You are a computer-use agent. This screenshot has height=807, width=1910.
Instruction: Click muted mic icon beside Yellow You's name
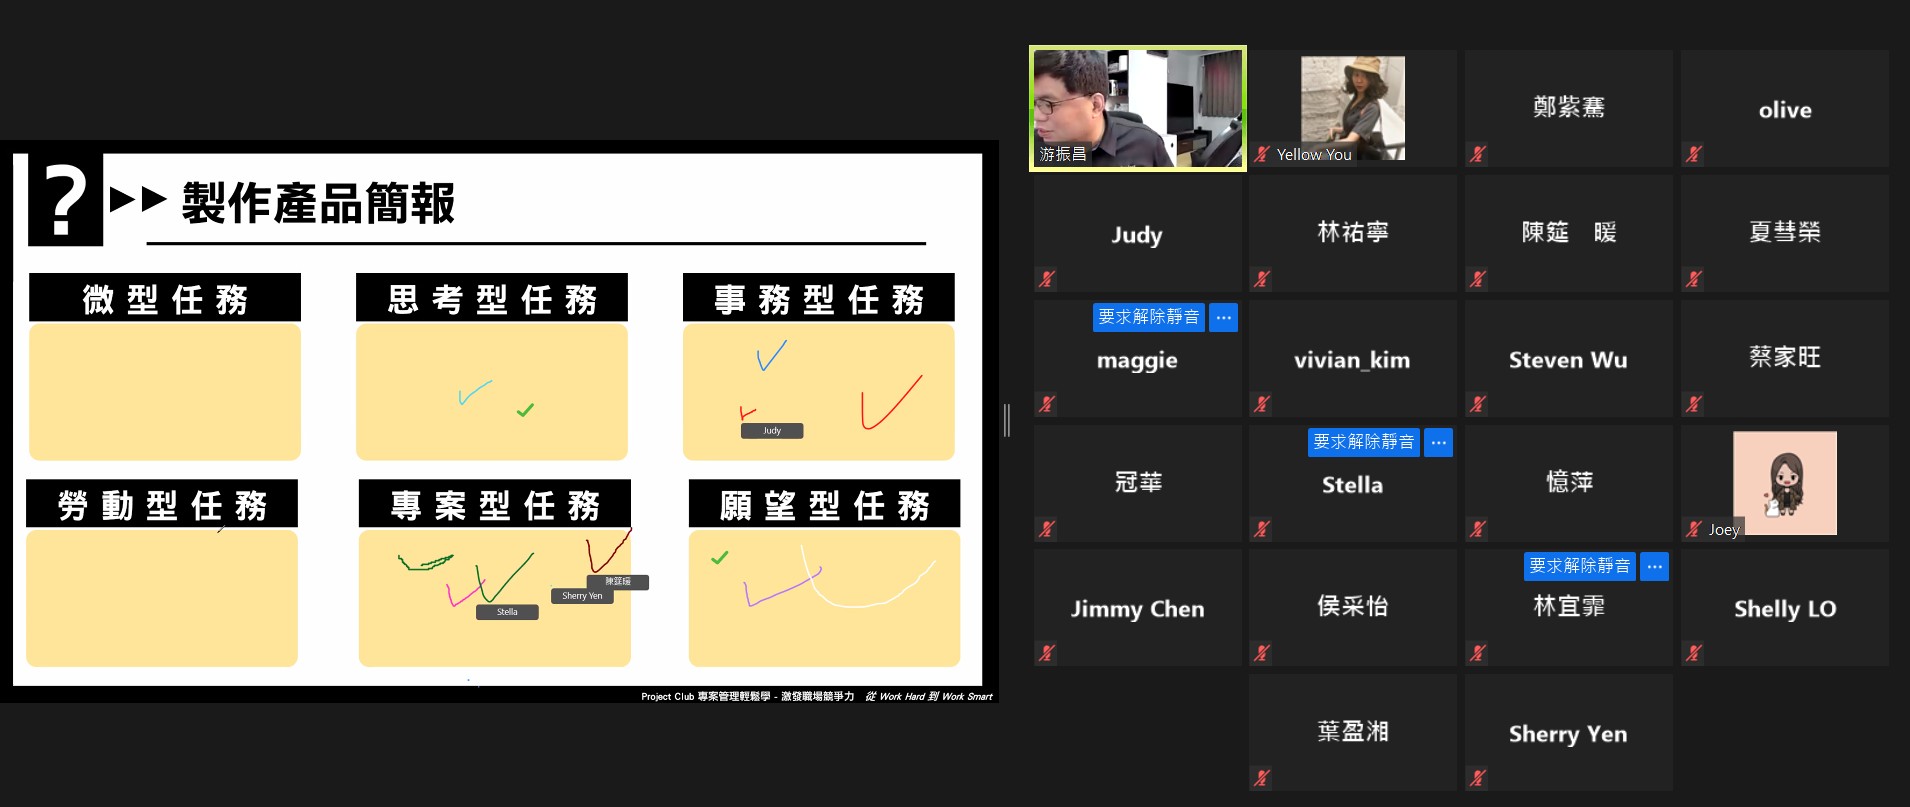(1262, 154)
